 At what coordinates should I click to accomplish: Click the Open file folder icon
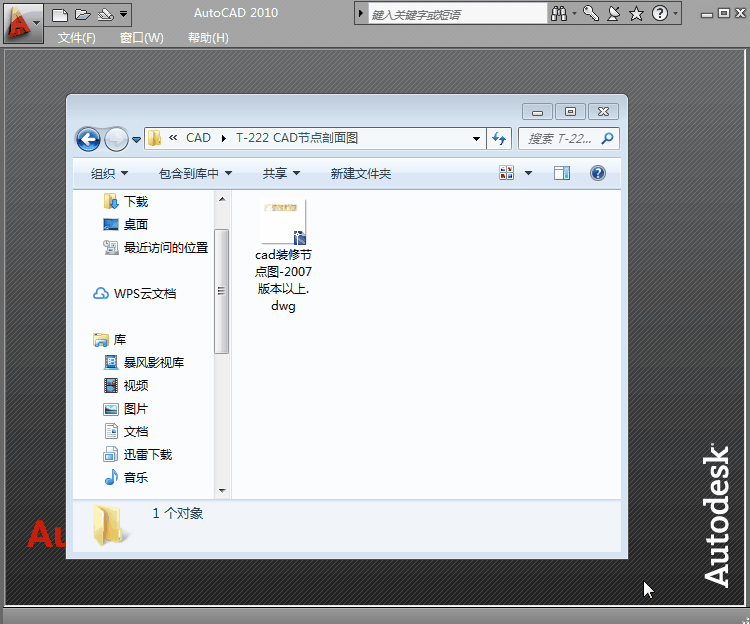[83, 15]
